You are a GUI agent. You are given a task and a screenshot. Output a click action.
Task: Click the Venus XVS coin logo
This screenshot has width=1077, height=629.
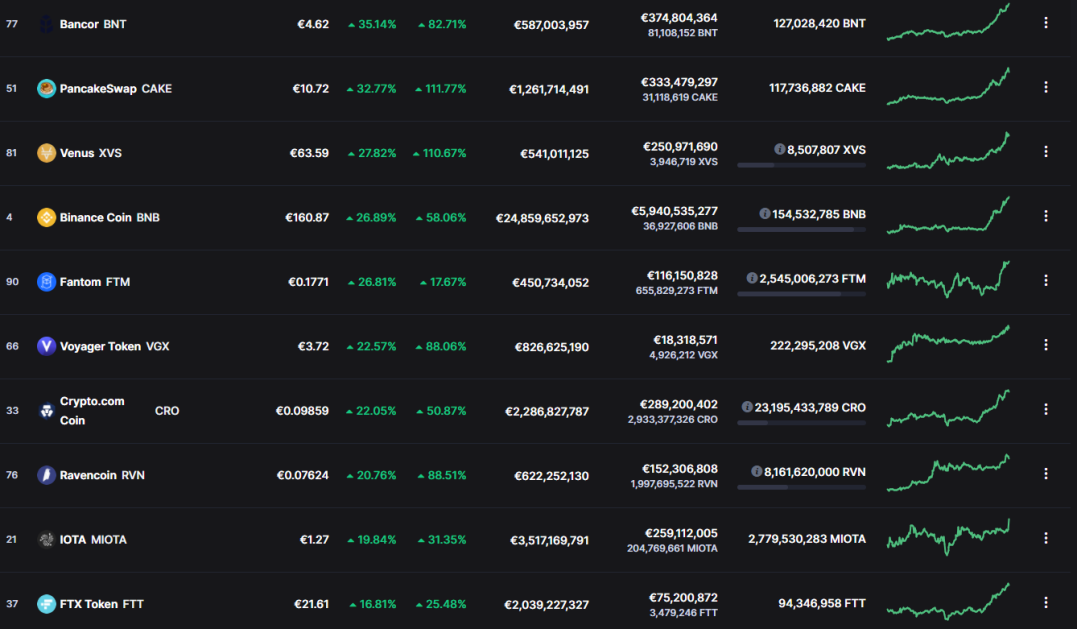46,153
